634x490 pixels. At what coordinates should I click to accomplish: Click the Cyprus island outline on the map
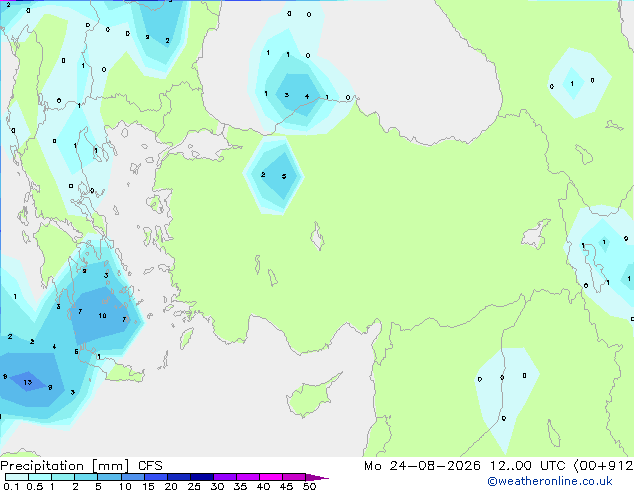tap(313, 395)
